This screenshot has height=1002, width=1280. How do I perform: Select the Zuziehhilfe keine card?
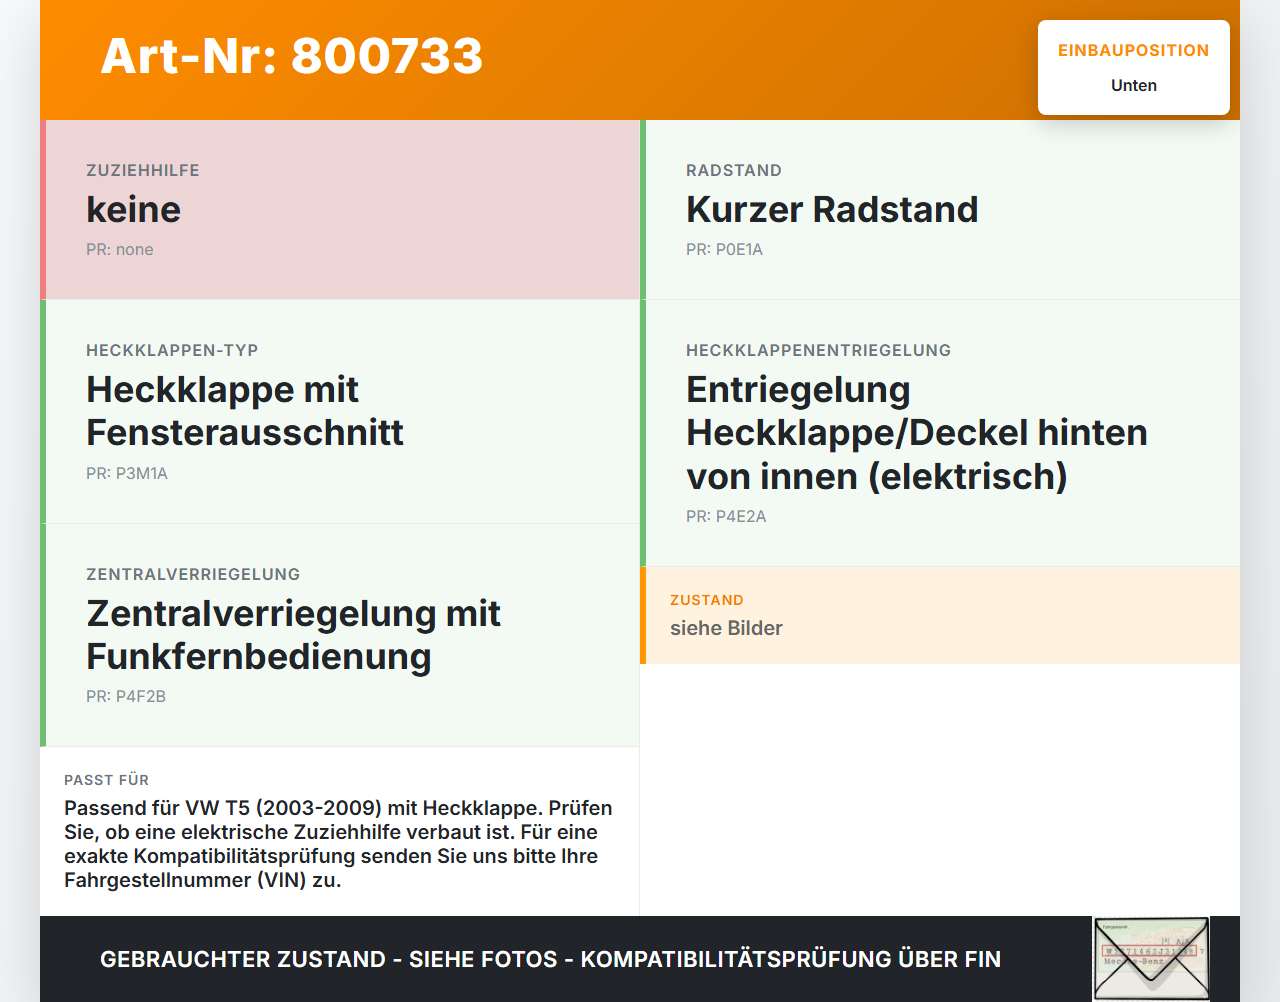(x=340, y=210)
